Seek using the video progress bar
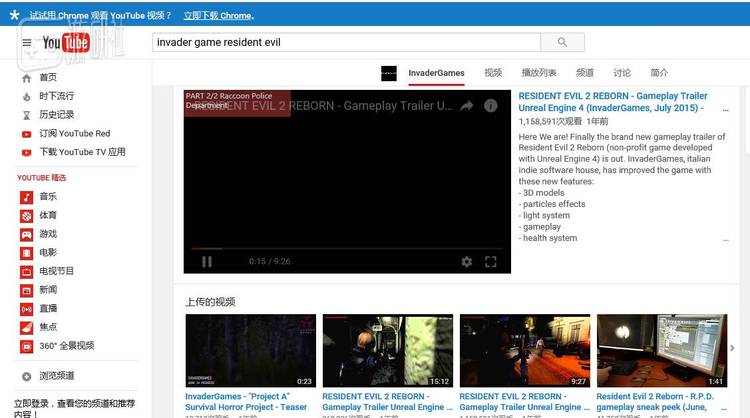 tap(347, 249)
